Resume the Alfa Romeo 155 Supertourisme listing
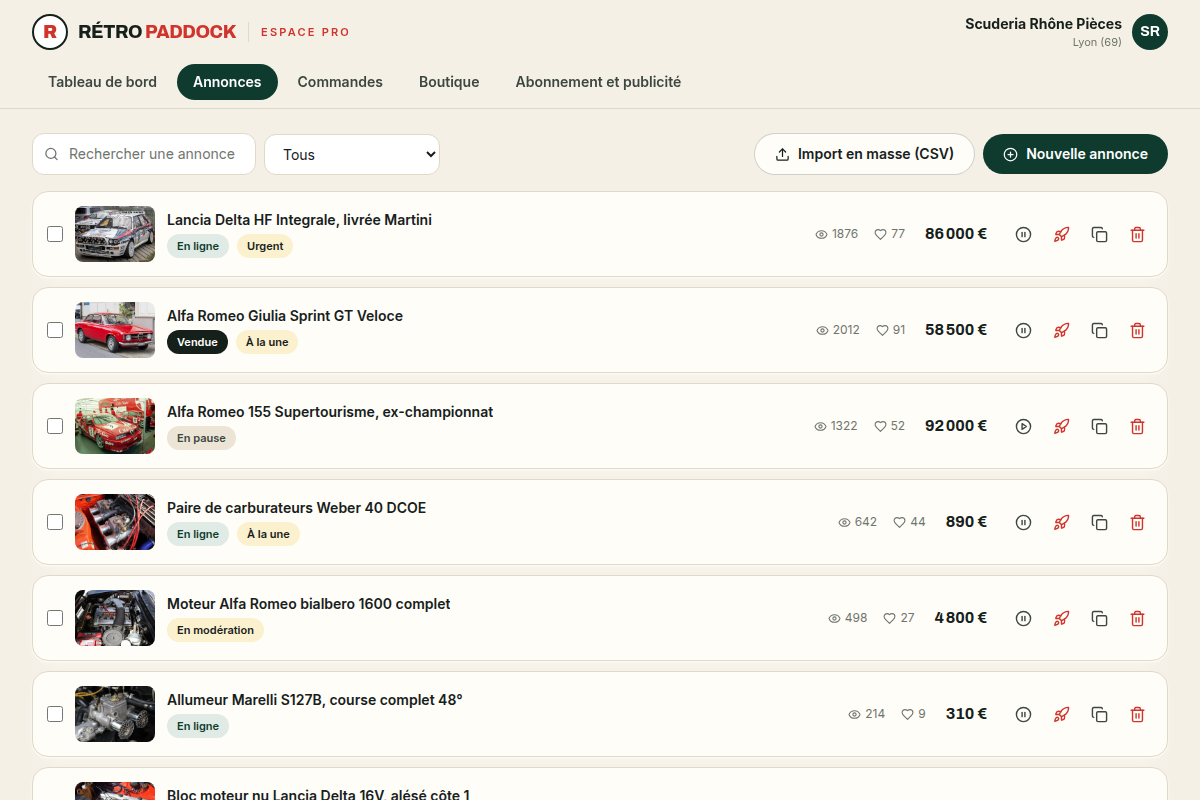 [1023, 426]
